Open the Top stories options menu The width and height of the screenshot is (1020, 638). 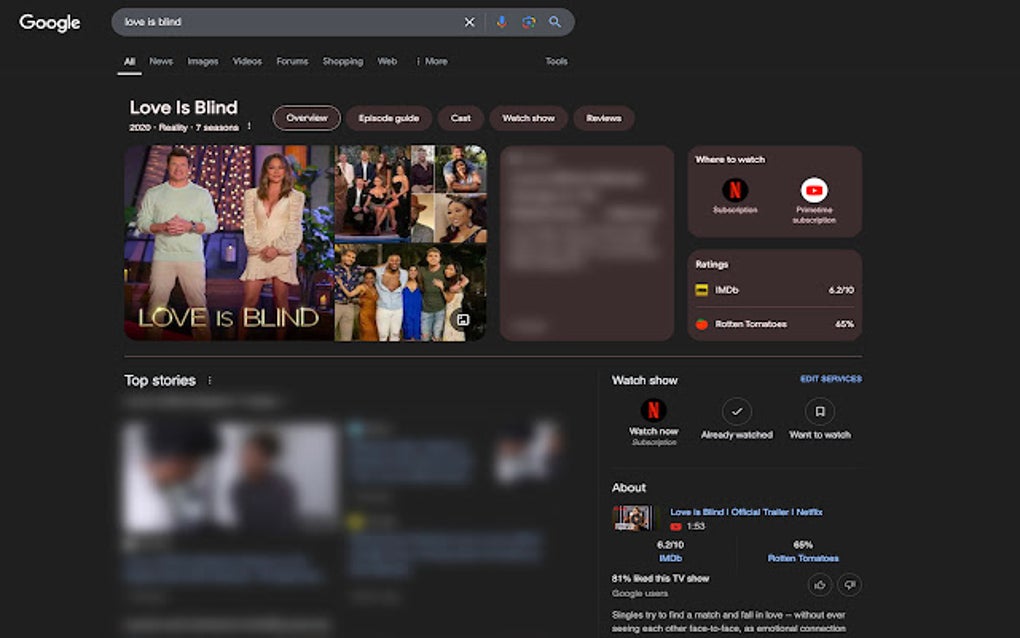pos(210,380)
